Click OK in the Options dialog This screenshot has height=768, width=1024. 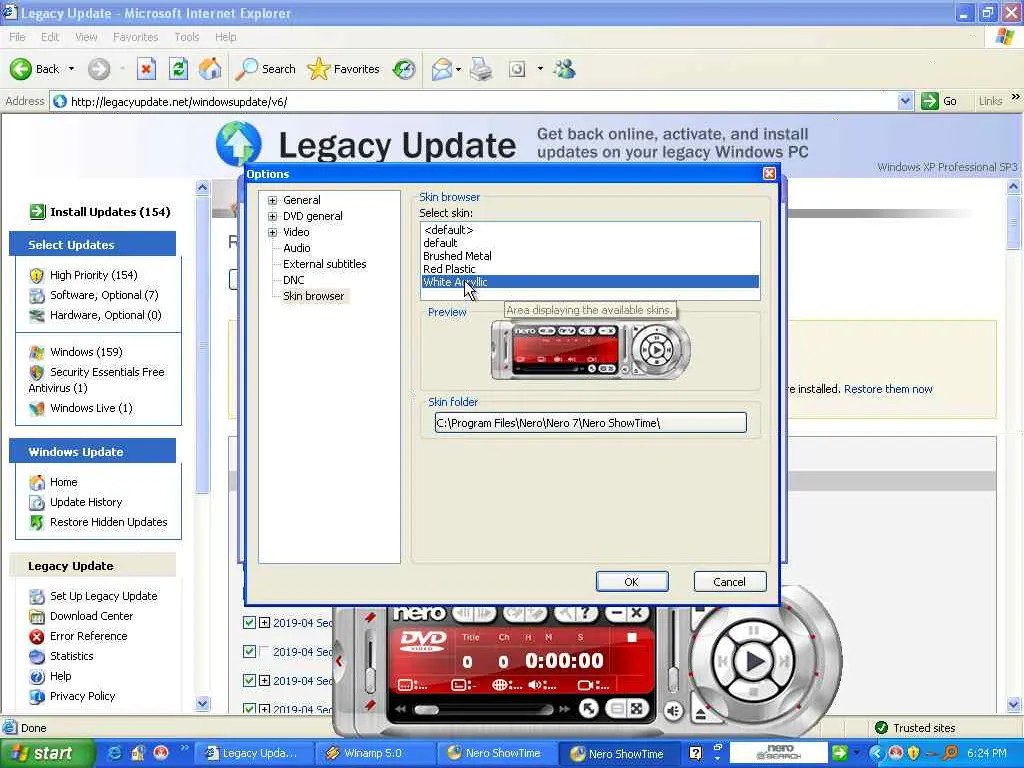click(x=632, y=582)
